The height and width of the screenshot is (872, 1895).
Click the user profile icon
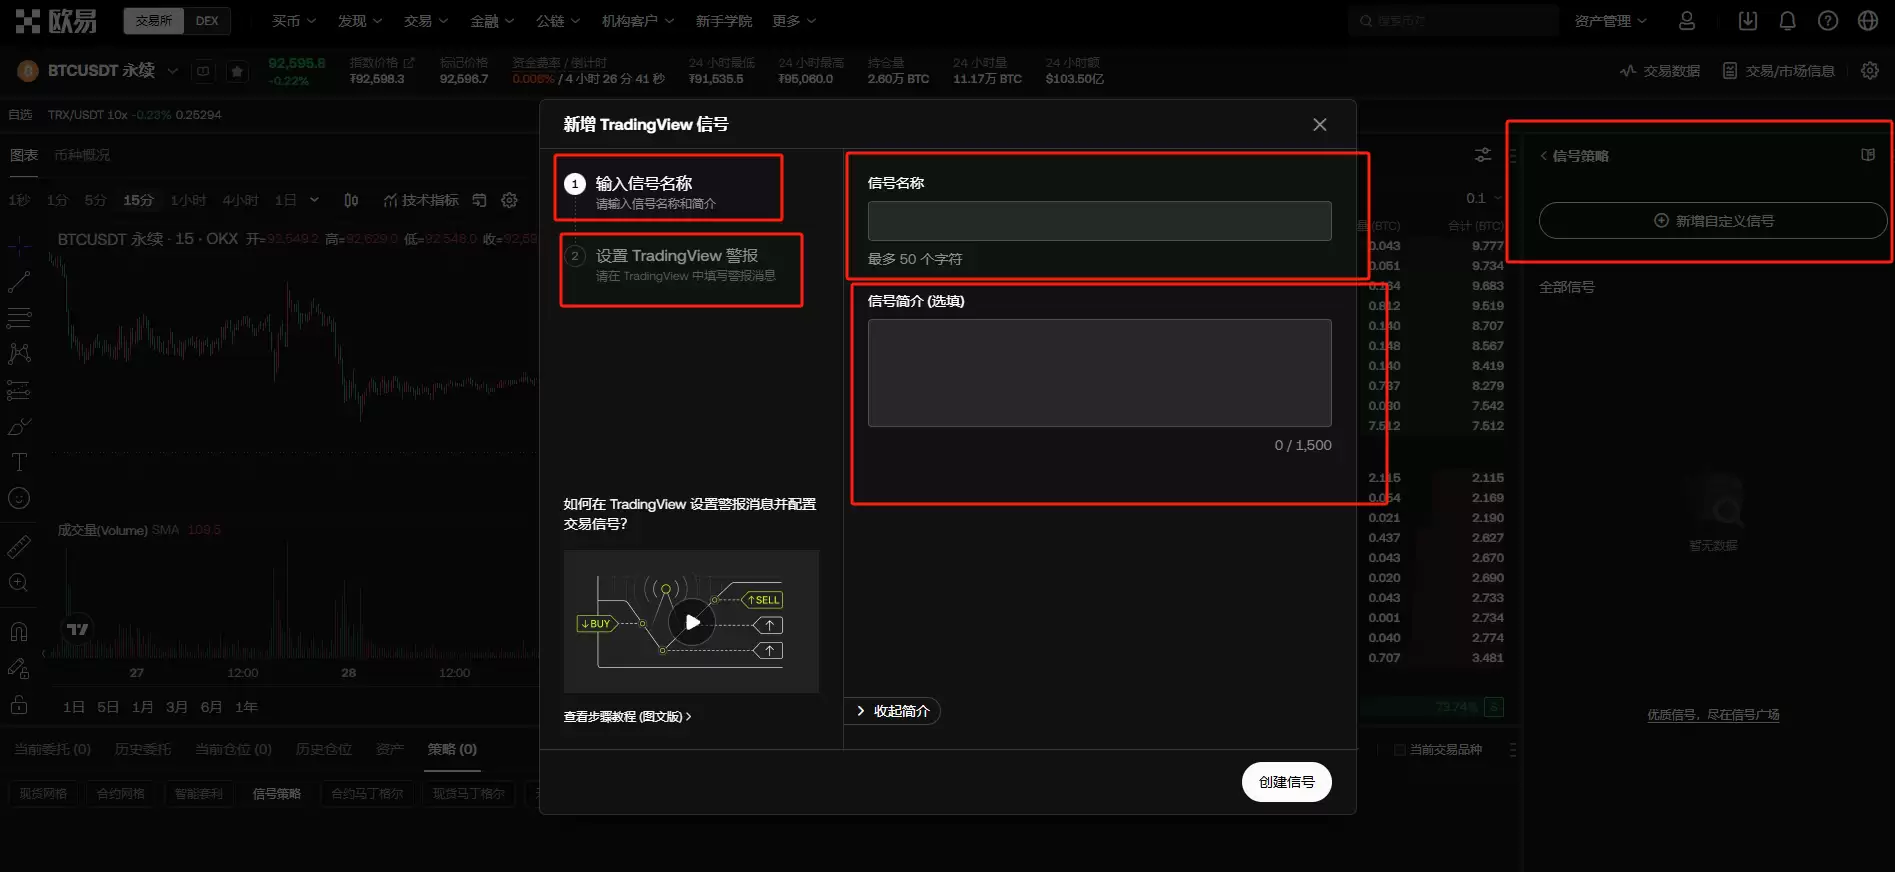pyautogui.click(x=1687, y=21)
